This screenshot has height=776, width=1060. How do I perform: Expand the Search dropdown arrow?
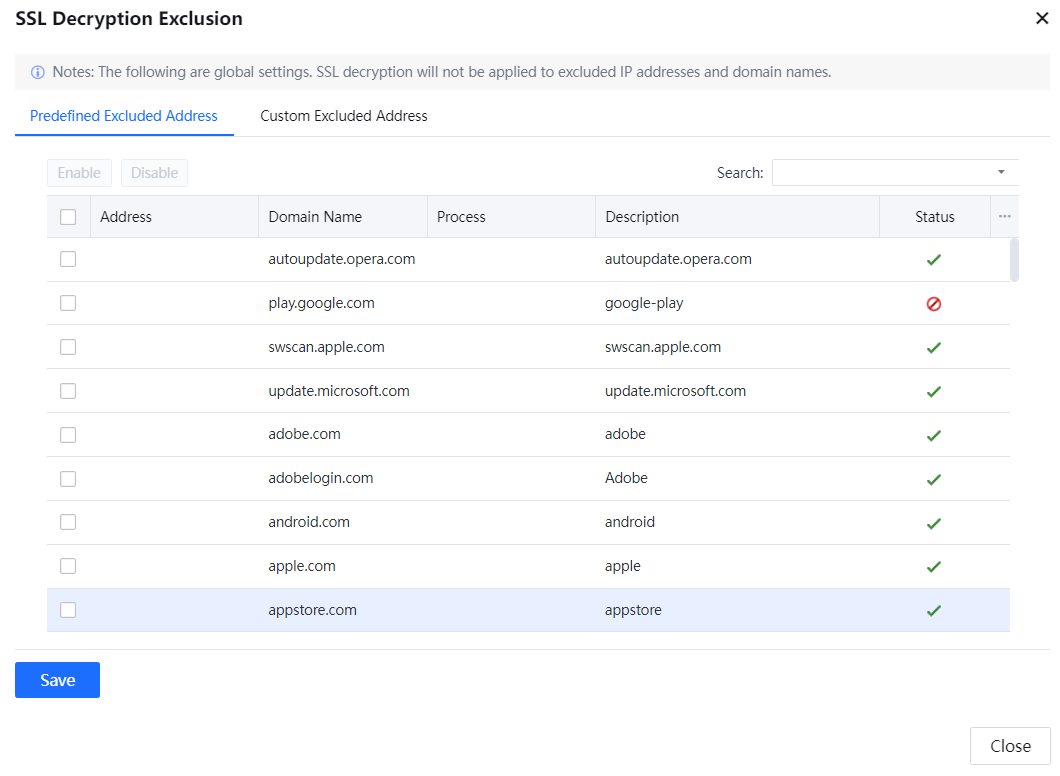coord(1001,173)
